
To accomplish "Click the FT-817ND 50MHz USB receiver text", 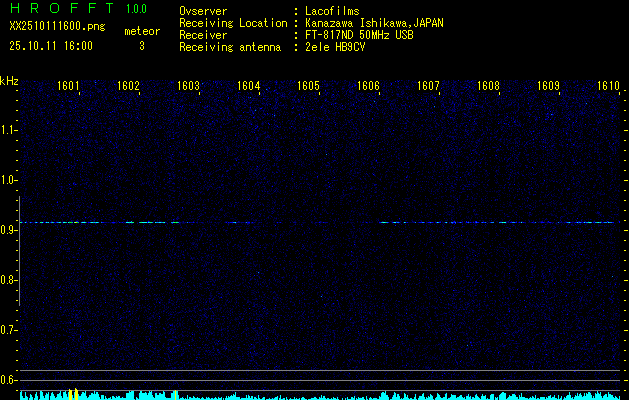I will [x=358, y=35].
